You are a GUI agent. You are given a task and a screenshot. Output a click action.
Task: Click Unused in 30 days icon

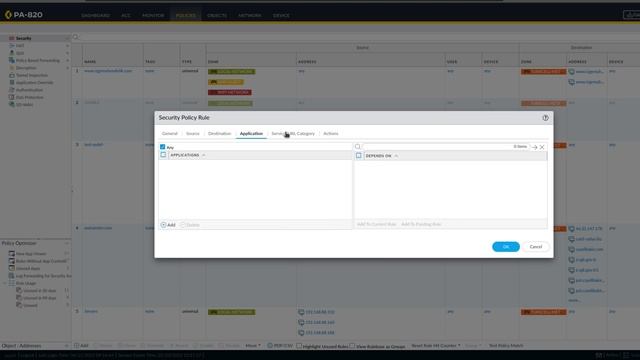(19, 290)
